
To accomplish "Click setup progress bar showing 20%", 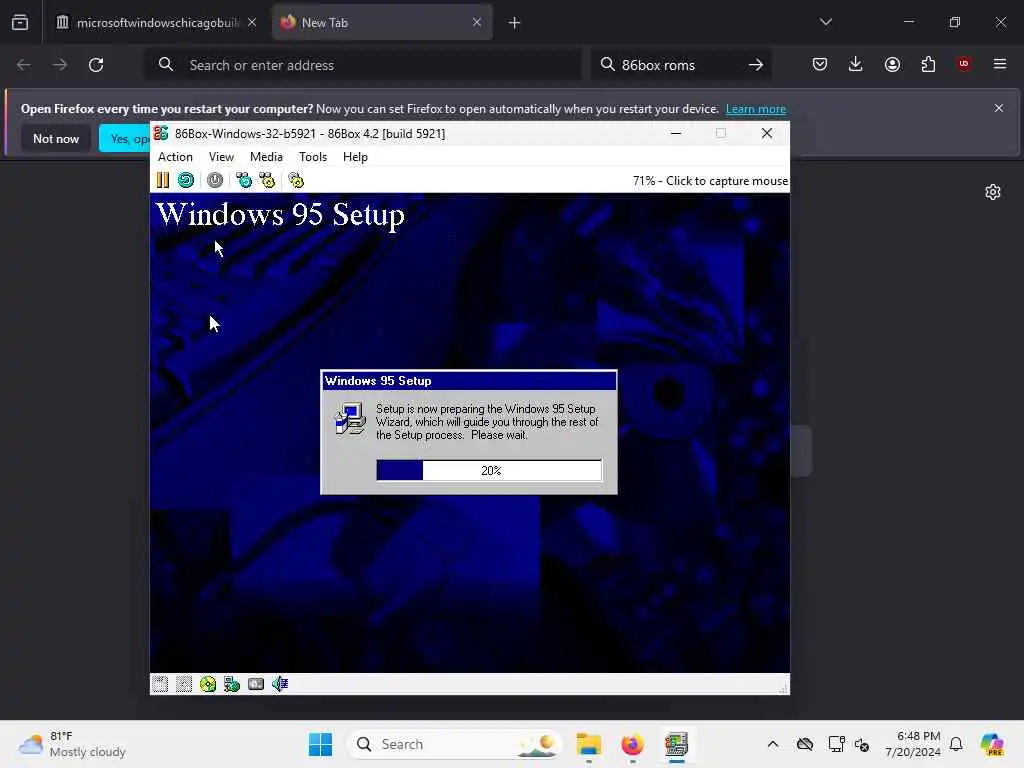I will click(x=489, y=470).
